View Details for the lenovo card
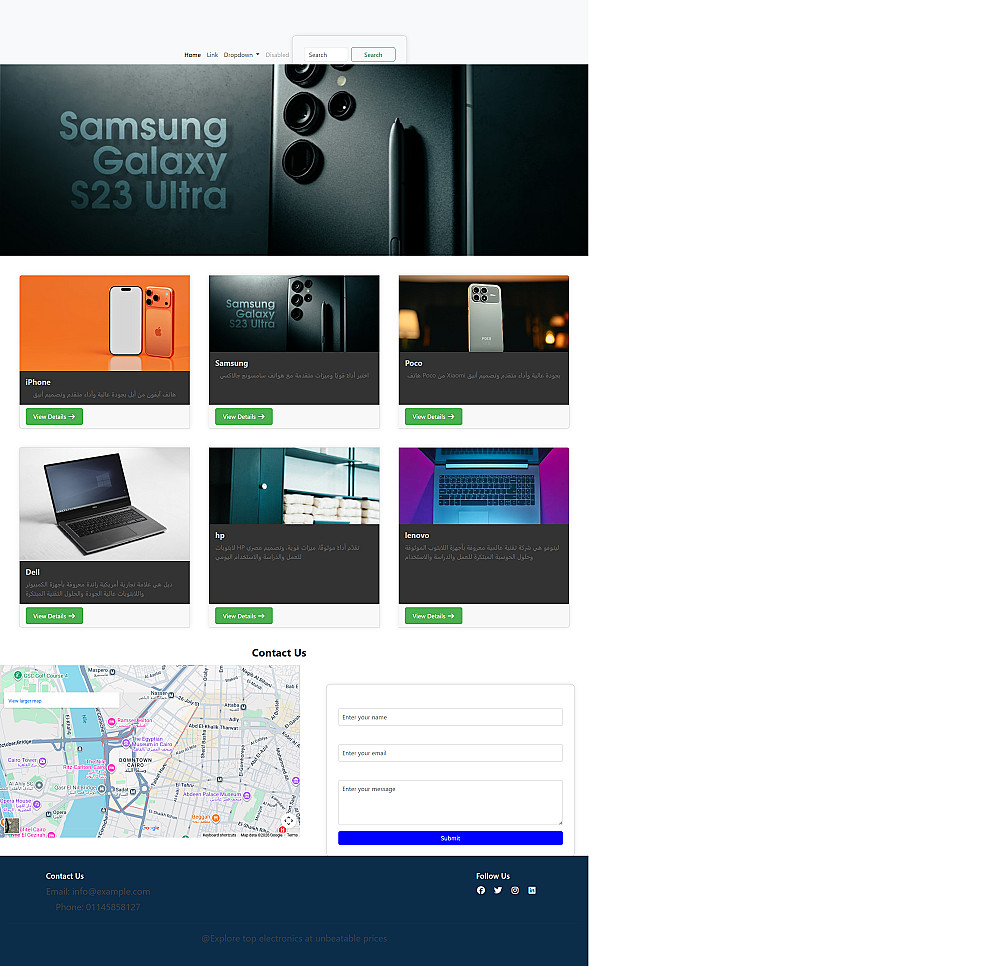The width and height of the screenshot is (1000, 966). point(434,616)
